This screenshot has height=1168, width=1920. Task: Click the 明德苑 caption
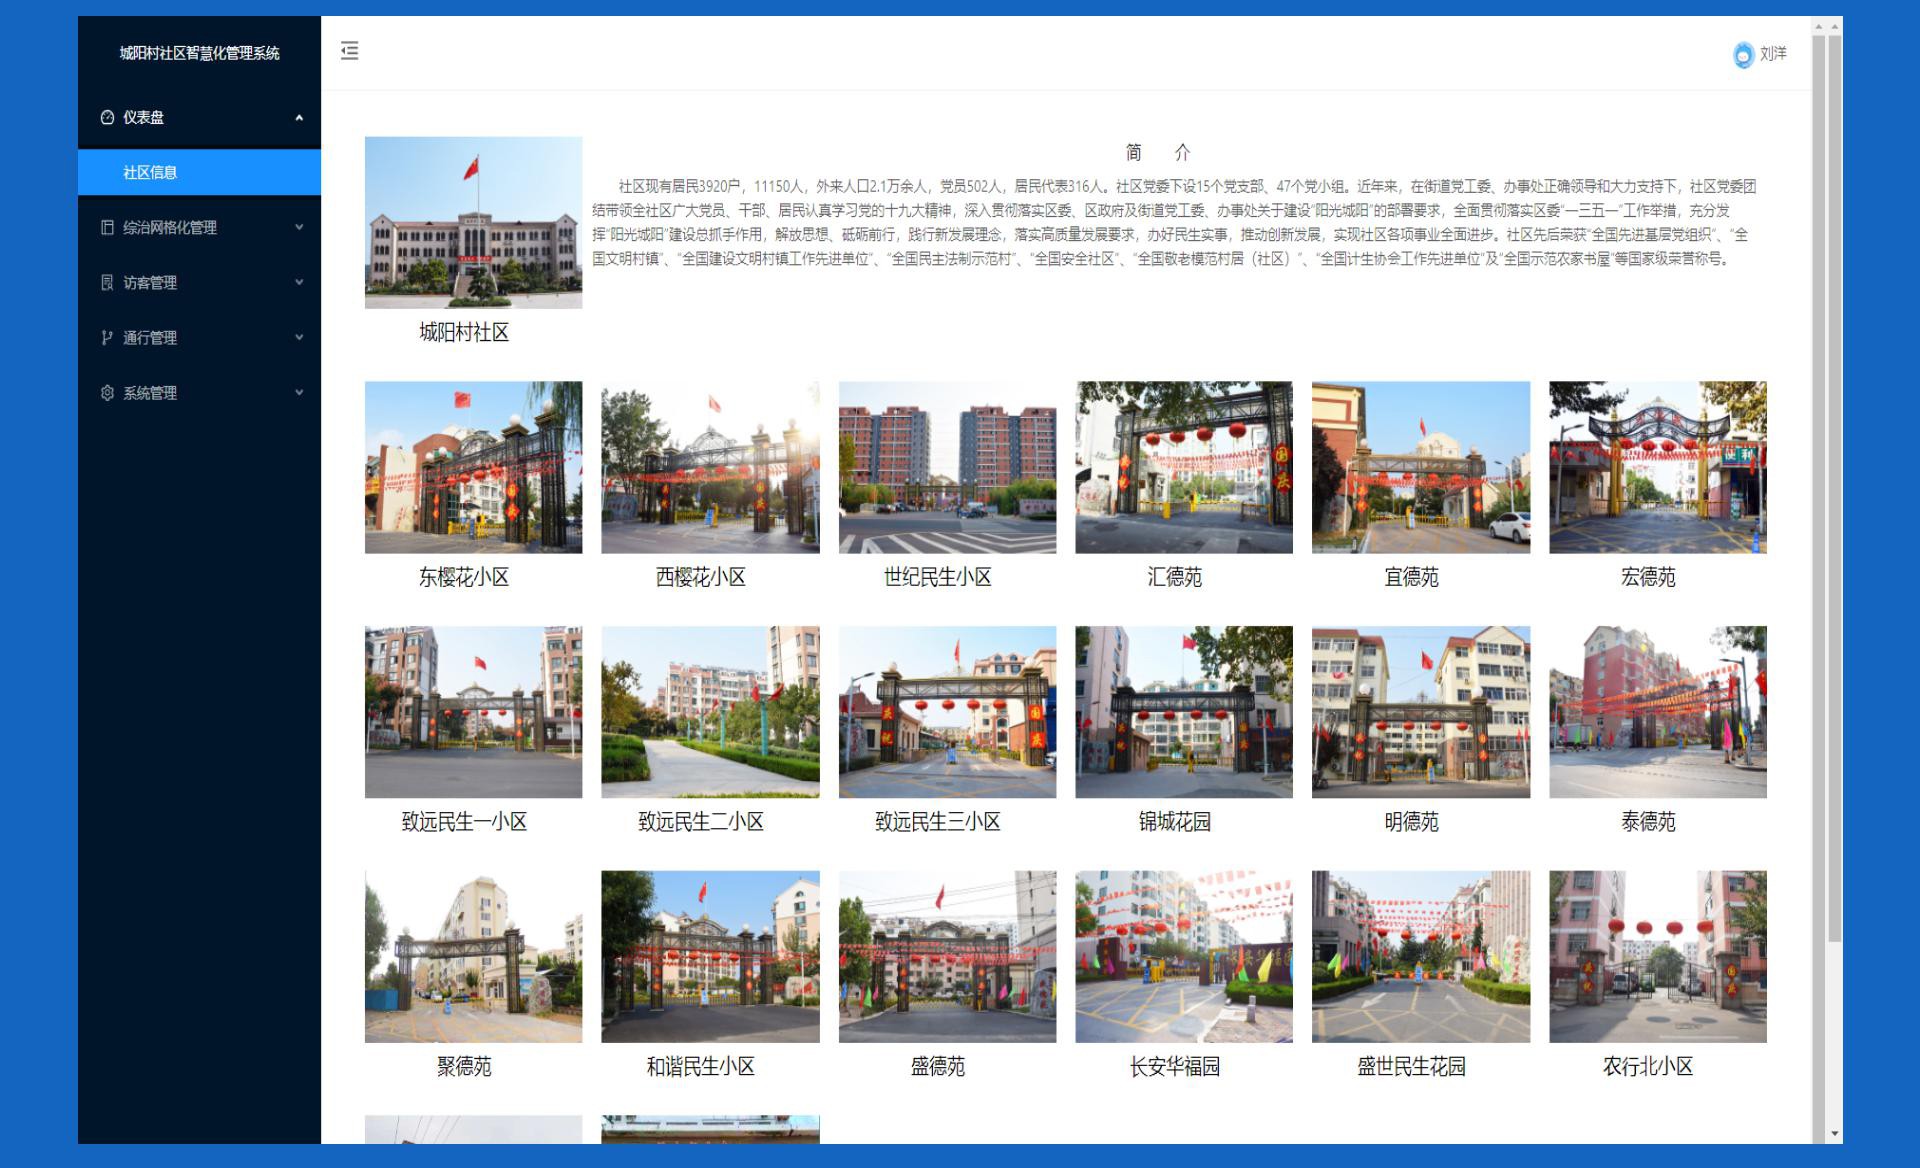pyautogui.click(x=1412, y=822)
